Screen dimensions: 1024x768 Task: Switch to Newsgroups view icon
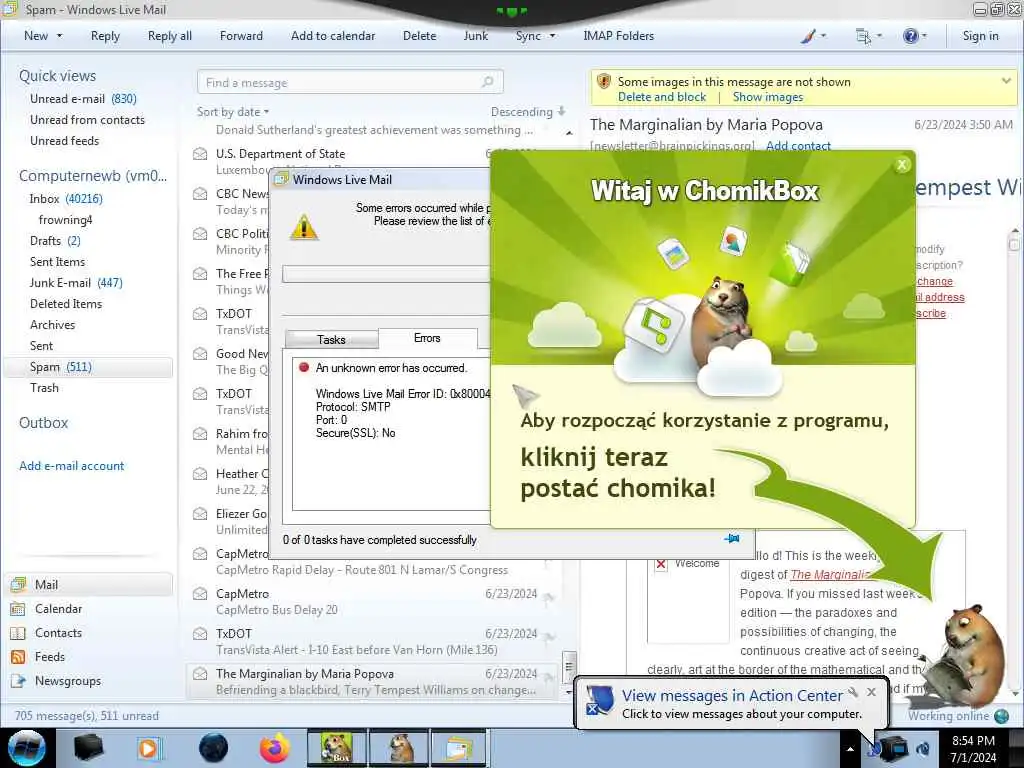pos(18,680)
